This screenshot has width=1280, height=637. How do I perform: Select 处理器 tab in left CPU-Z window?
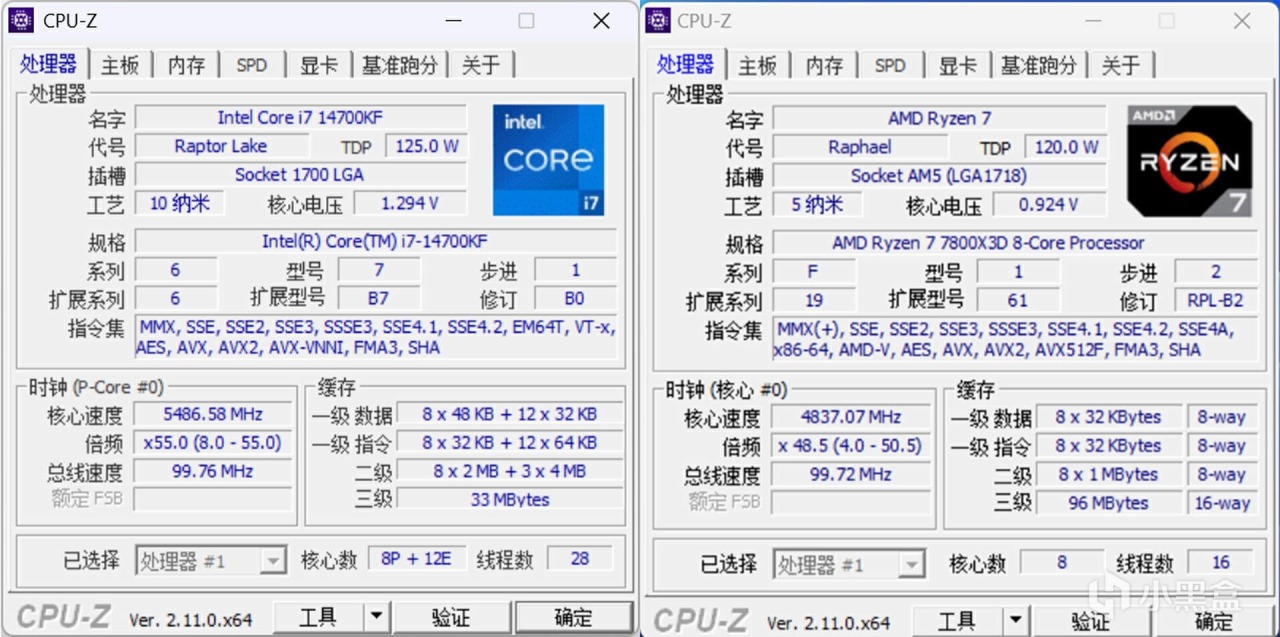tap(48, 63)
